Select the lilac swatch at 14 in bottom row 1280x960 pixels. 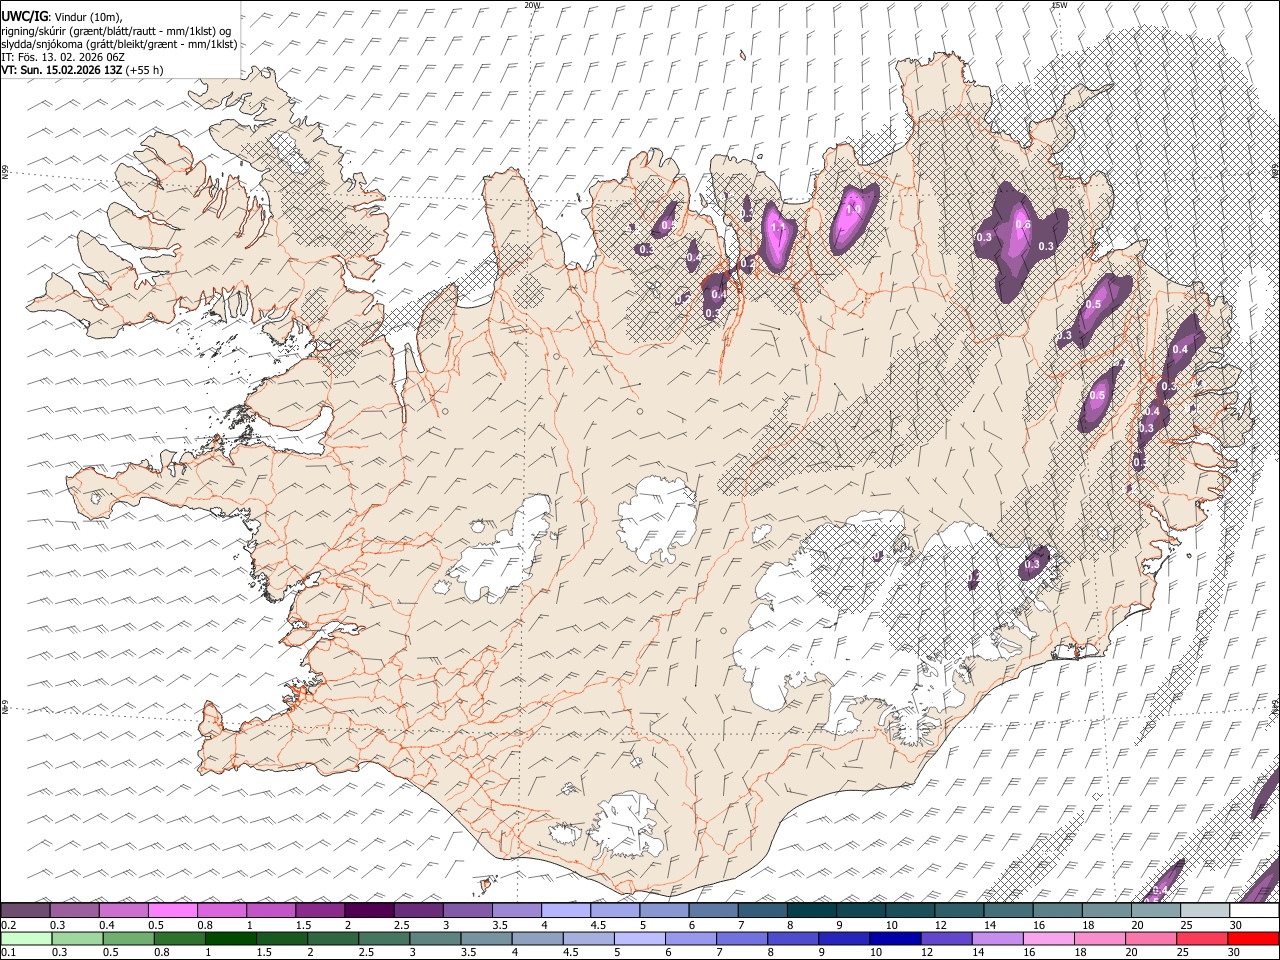click(998, 939)
